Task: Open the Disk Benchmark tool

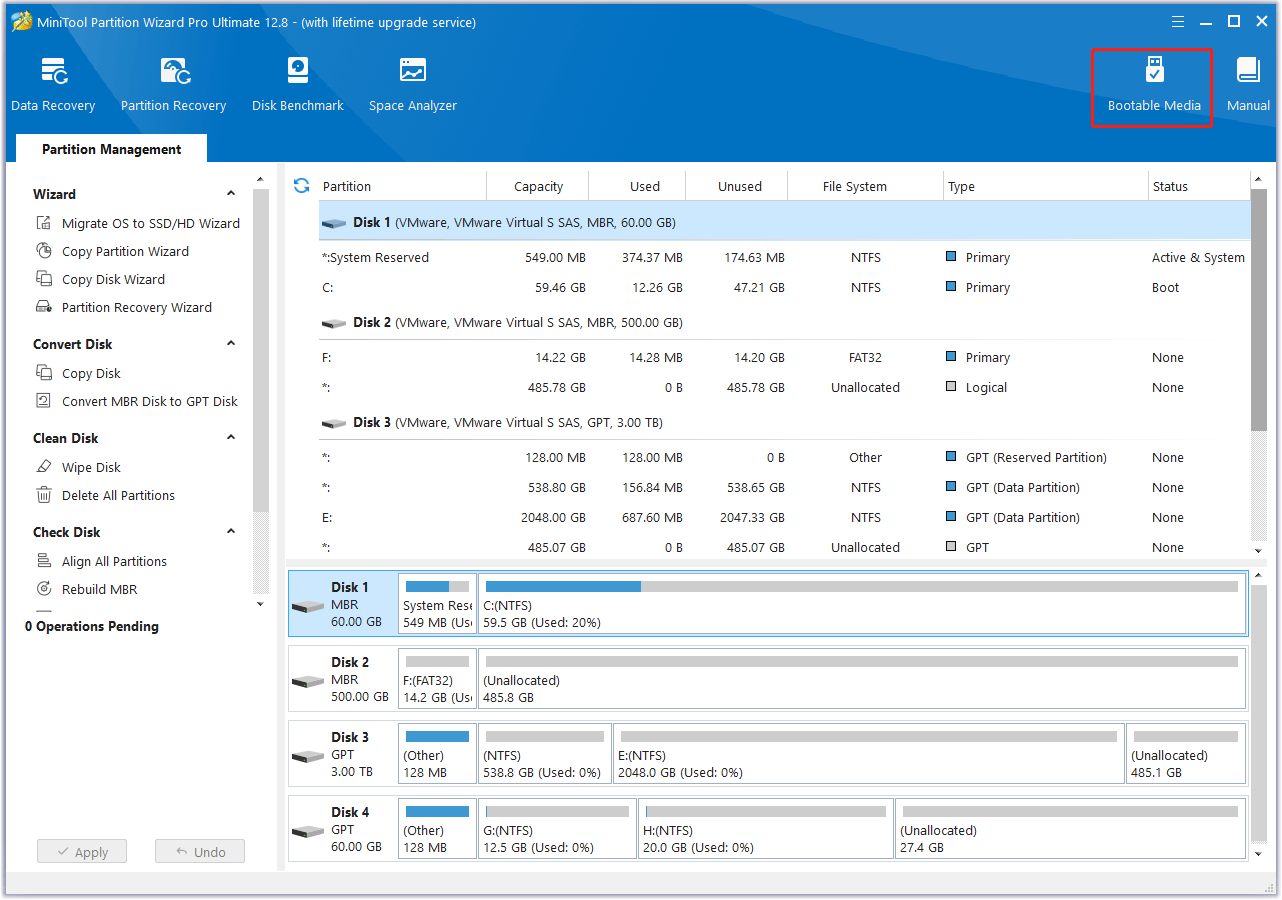Action: coord(297,85)
